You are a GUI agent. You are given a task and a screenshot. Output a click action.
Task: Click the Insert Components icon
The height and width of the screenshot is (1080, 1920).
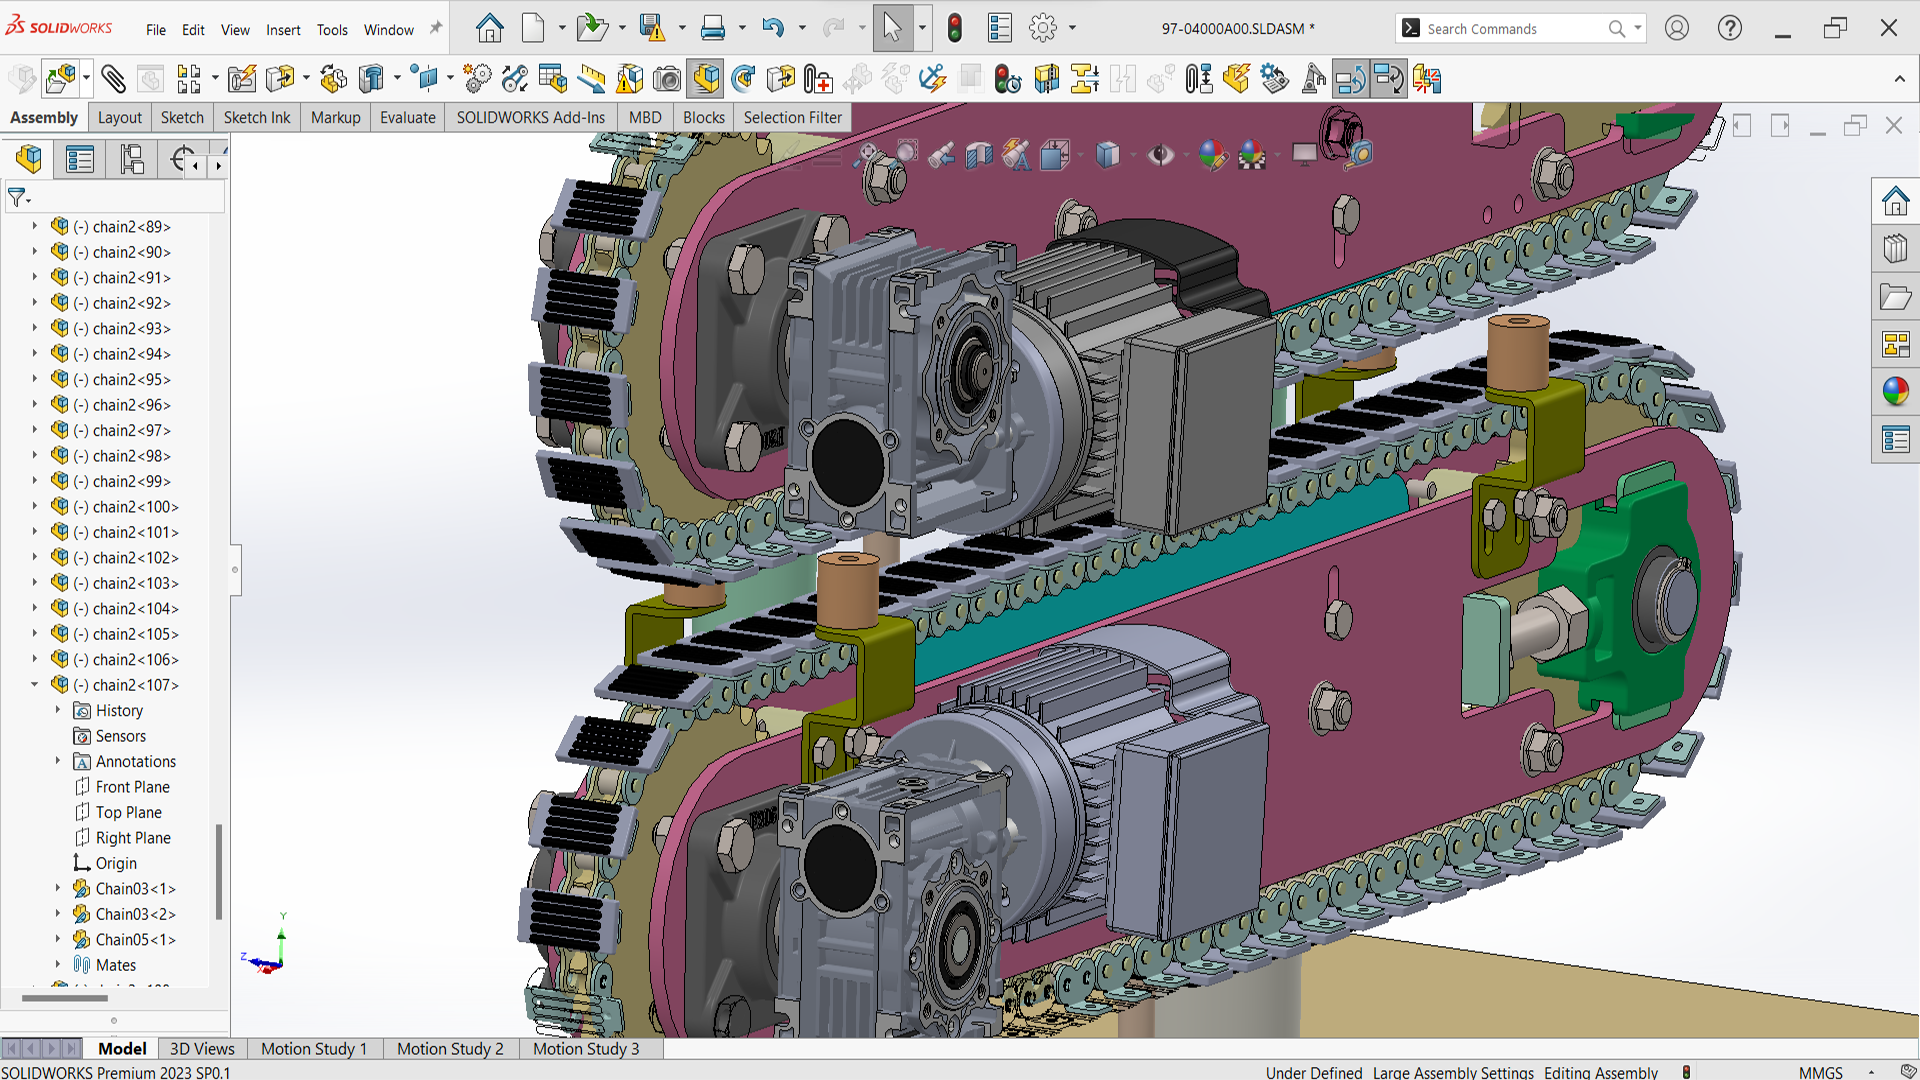click(60, 79)
